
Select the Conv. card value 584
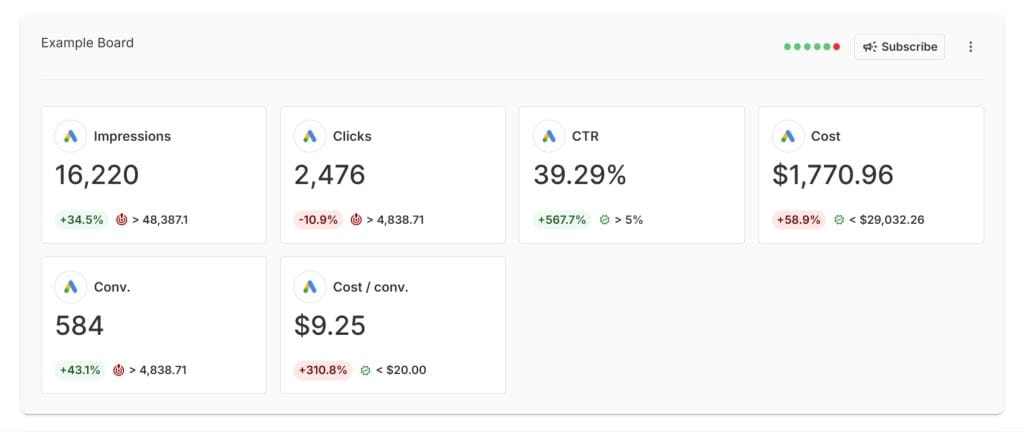(x=79, y=326)
